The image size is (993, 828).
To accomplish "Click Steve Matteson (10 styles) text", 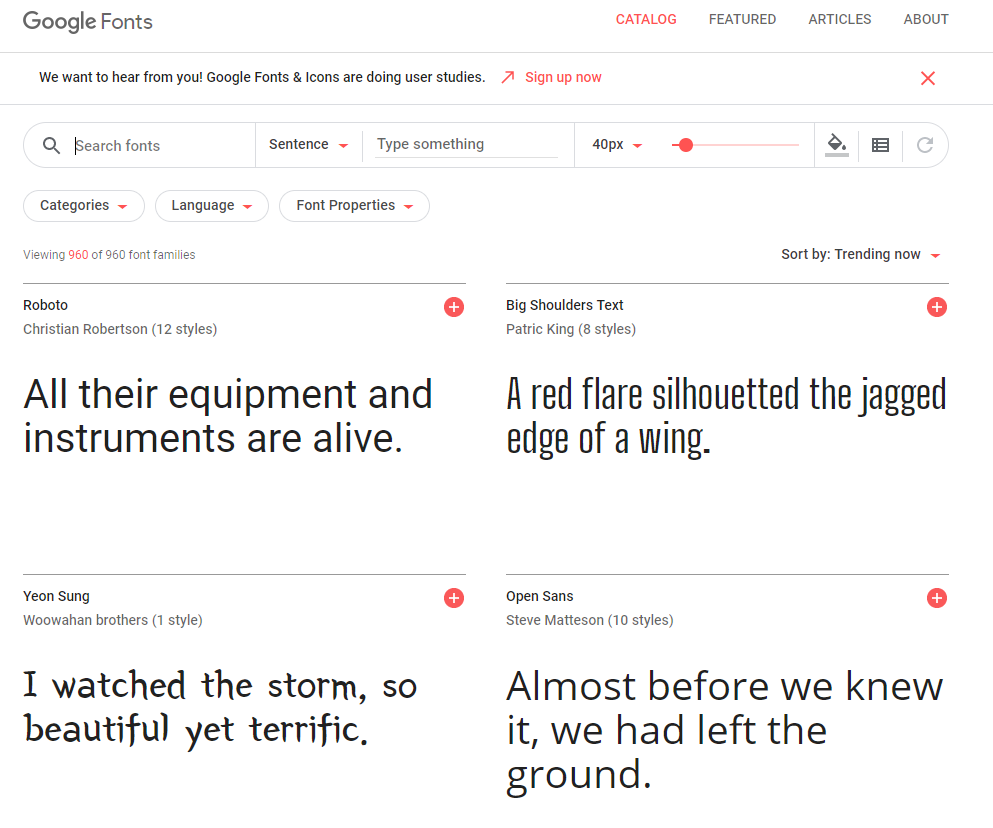I will pyautogui.click(x=590, y=620).
